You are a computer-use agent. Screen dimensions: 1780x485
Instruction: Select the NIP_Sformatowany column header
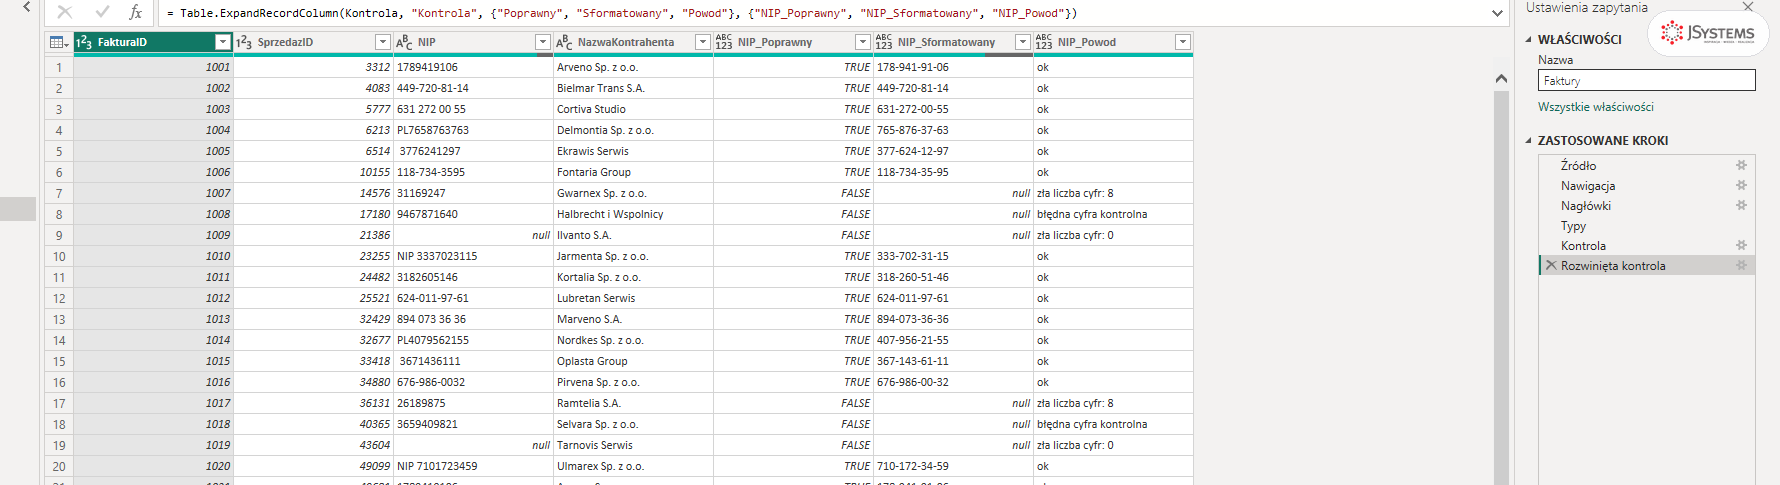click(953, 42)
